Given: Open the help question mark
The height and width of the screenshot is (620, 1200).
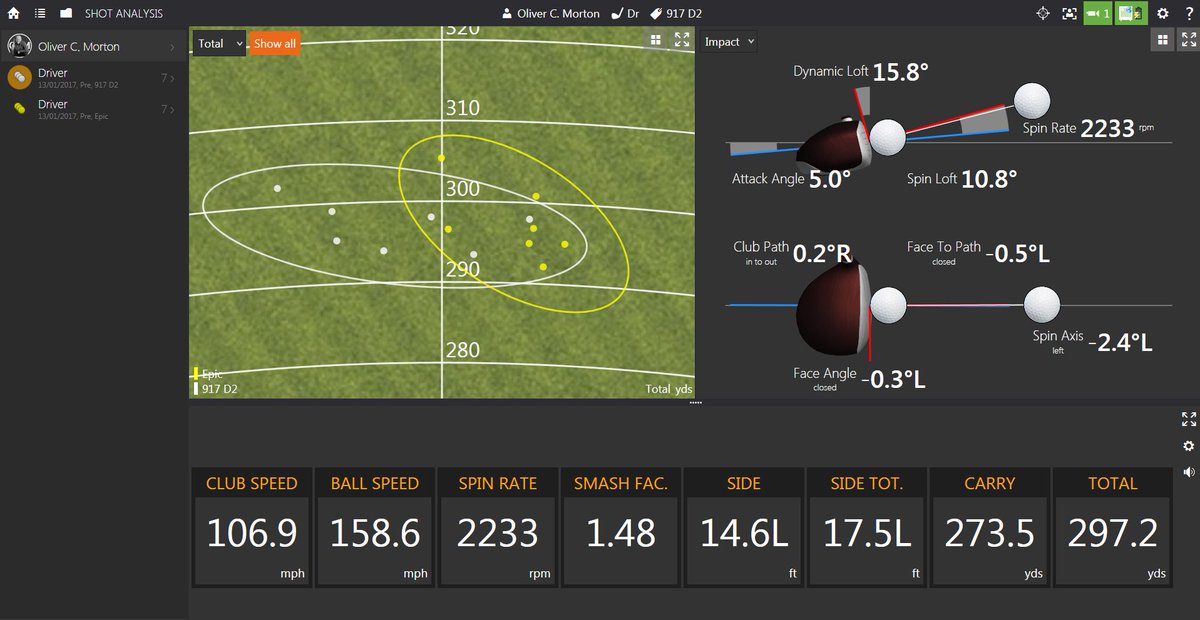Looking at the screenshot, I should click(x=1189, y=13).
